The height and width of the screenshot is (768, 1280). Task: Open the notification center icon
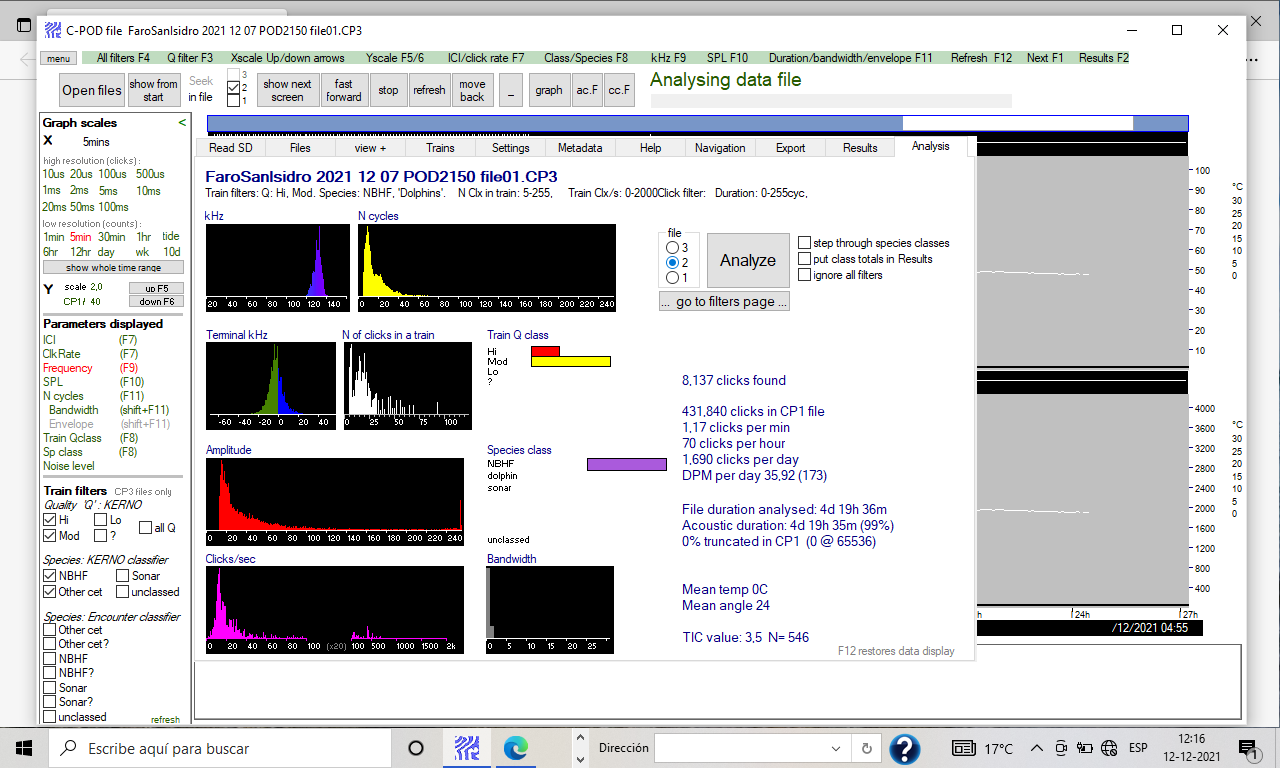(x=1247, y=748)
